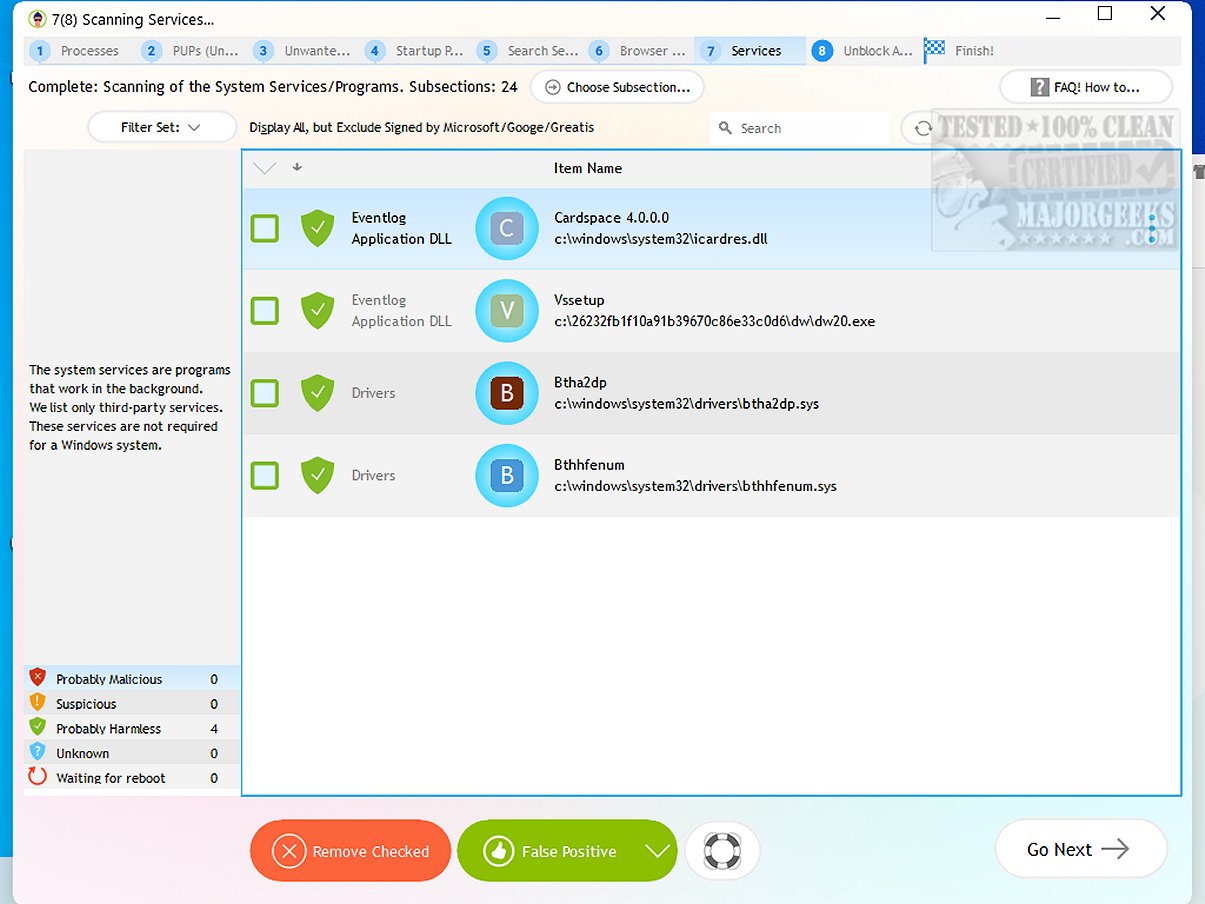Click the Waiting for reboot icon
Screen dimensions: 1205x904
pos(38,776)
